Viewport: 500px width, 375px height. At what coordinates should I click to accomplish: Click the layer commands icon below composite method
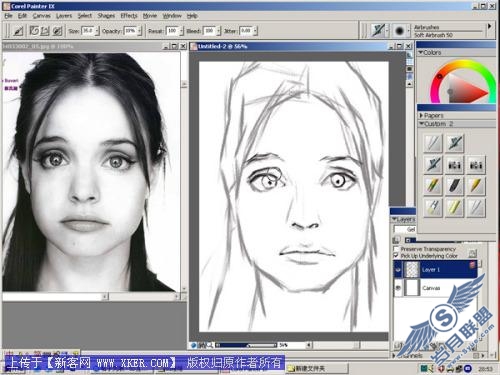396,240
